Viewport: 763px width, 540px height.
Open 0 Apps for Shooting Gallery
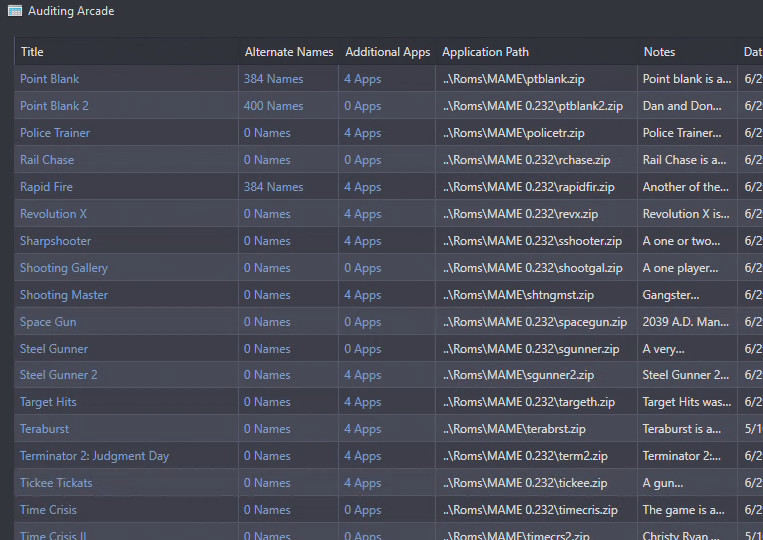pos(363,268)
